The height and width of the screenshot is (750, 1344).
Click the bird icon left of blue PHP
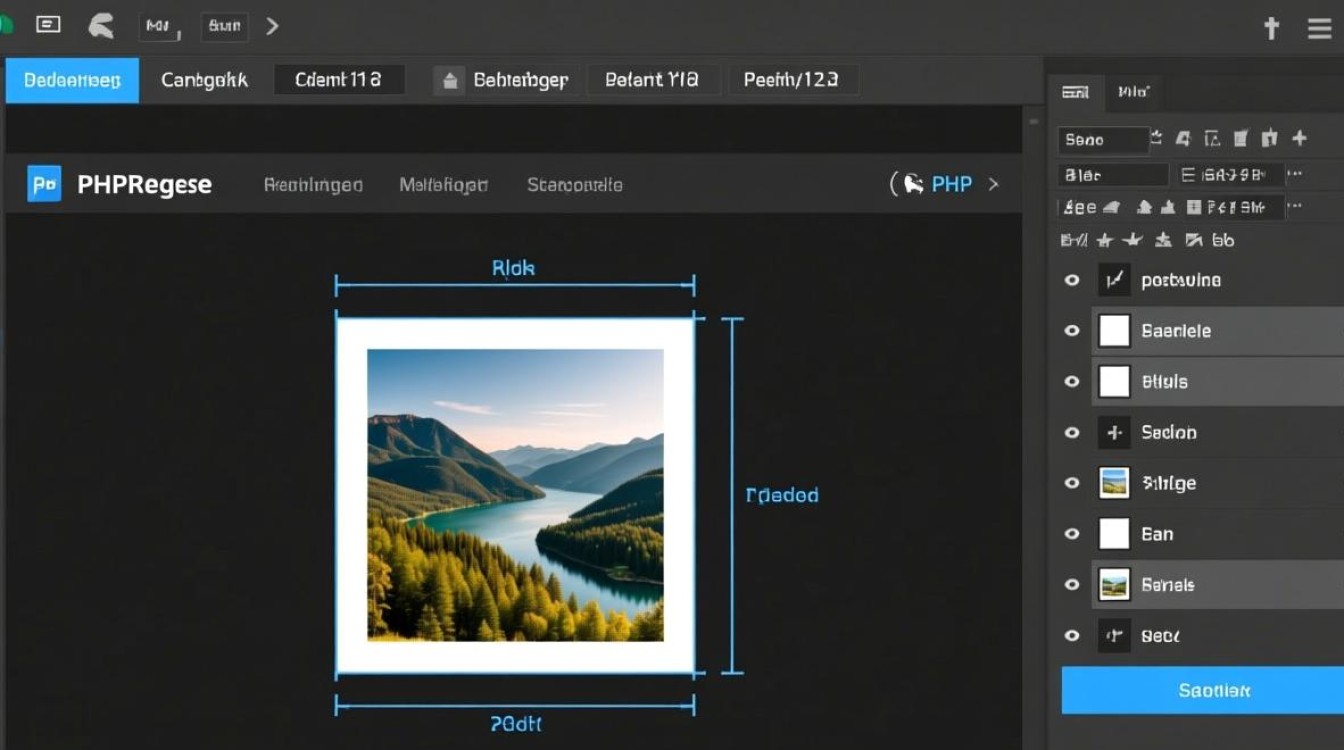click(x=912, y=184)
